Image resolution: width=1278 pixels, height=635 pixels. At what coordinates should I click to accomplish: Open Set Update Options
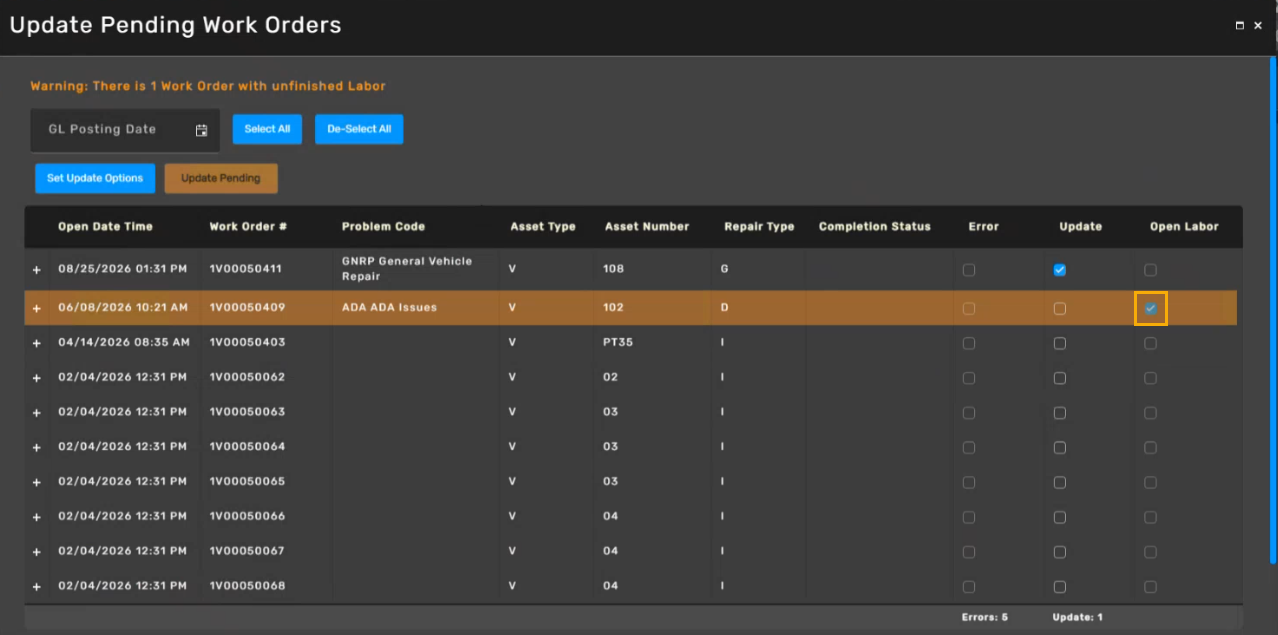coord(95,178)
